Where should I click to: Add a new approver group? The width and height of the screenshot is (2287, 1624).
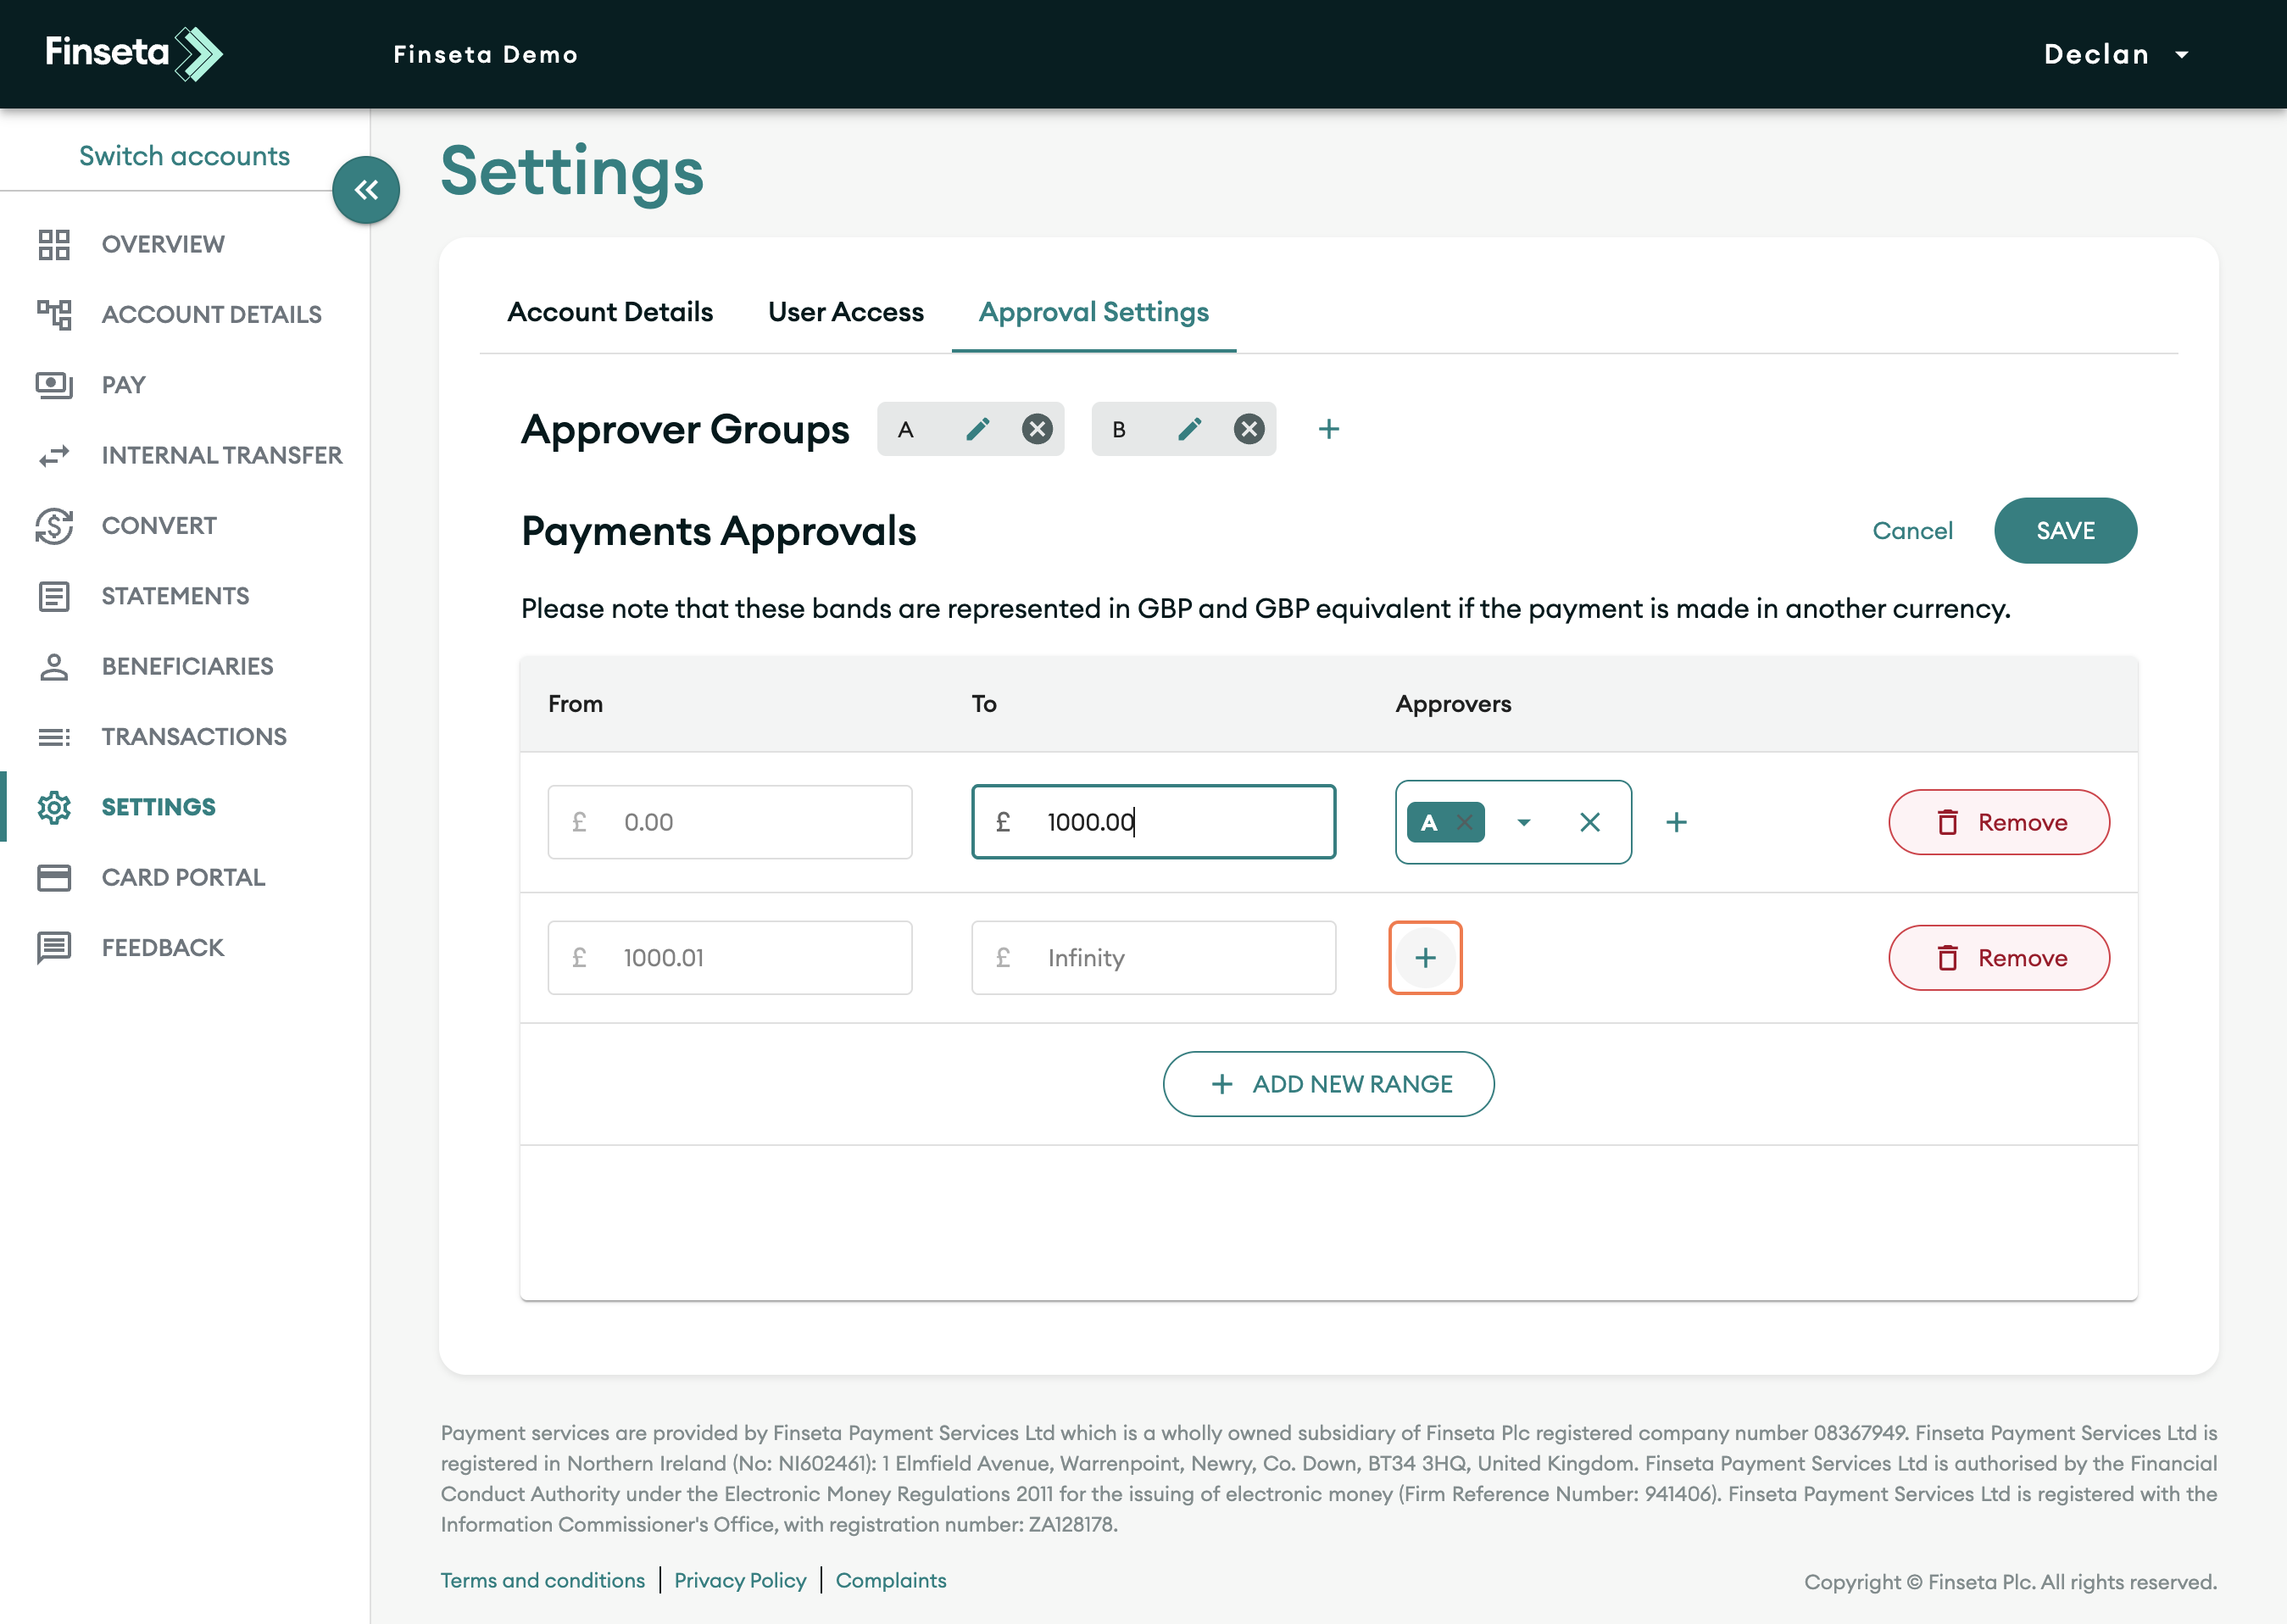(1328, 429)
